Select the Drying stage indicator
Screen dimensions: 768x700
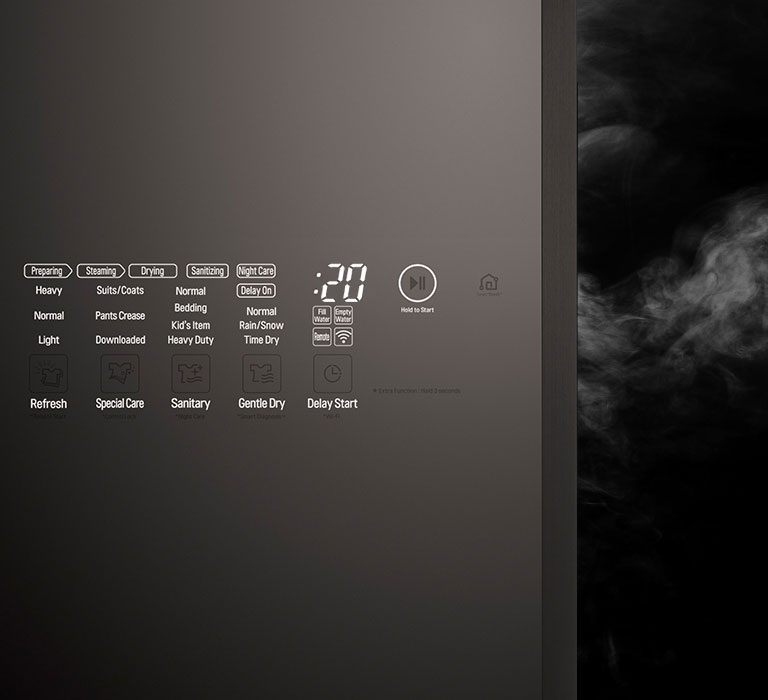153,271
